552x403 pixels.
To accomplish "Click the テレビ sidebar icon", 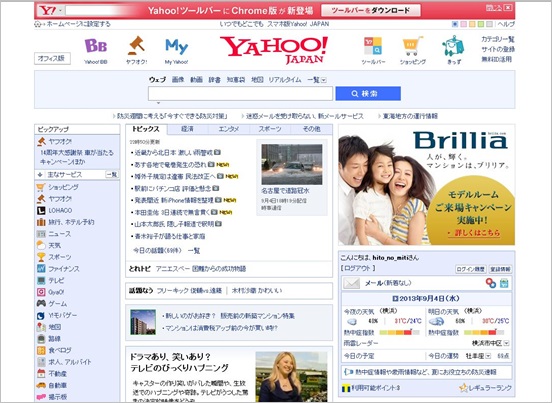I will pos(41,281).
